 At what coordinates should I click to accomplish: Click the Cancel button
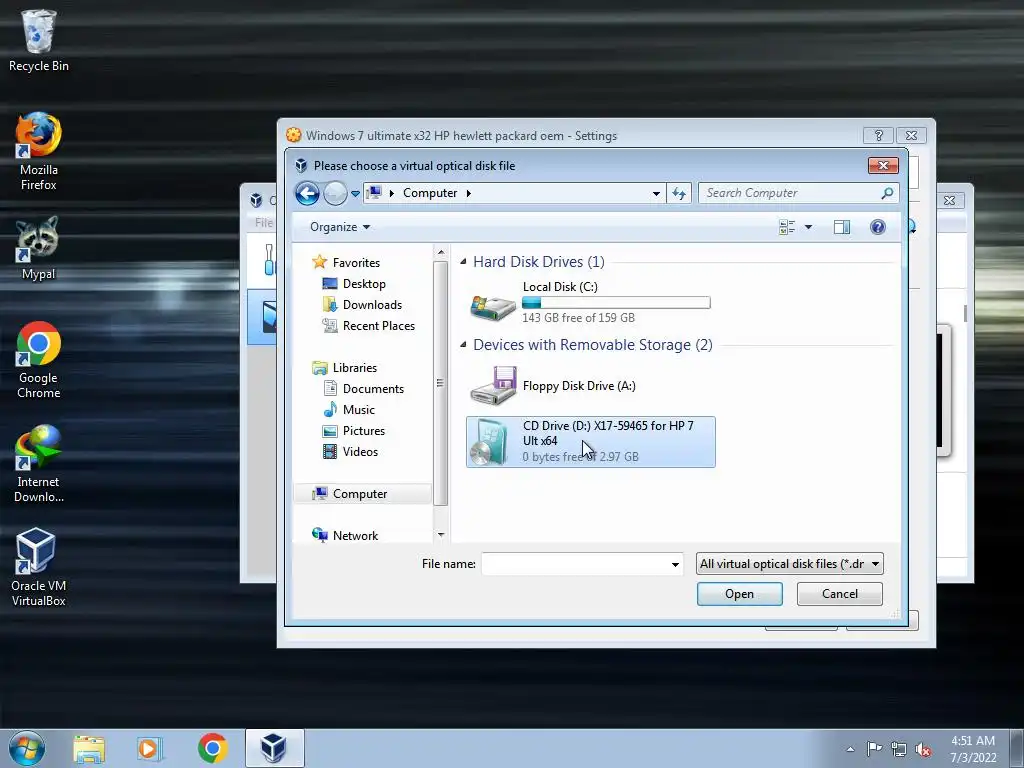[x=840, y=594]
